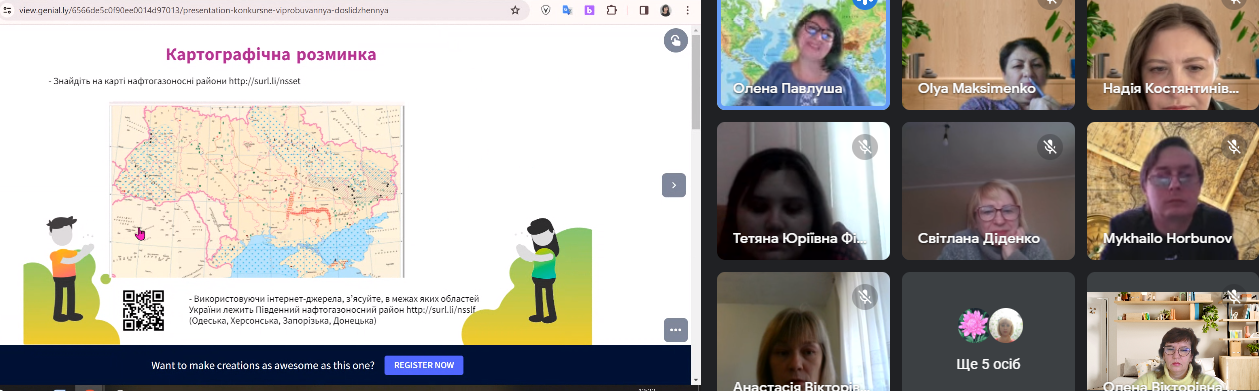Open the Chrome three-dot menu

pyautogui.click(x=688, y=10)
